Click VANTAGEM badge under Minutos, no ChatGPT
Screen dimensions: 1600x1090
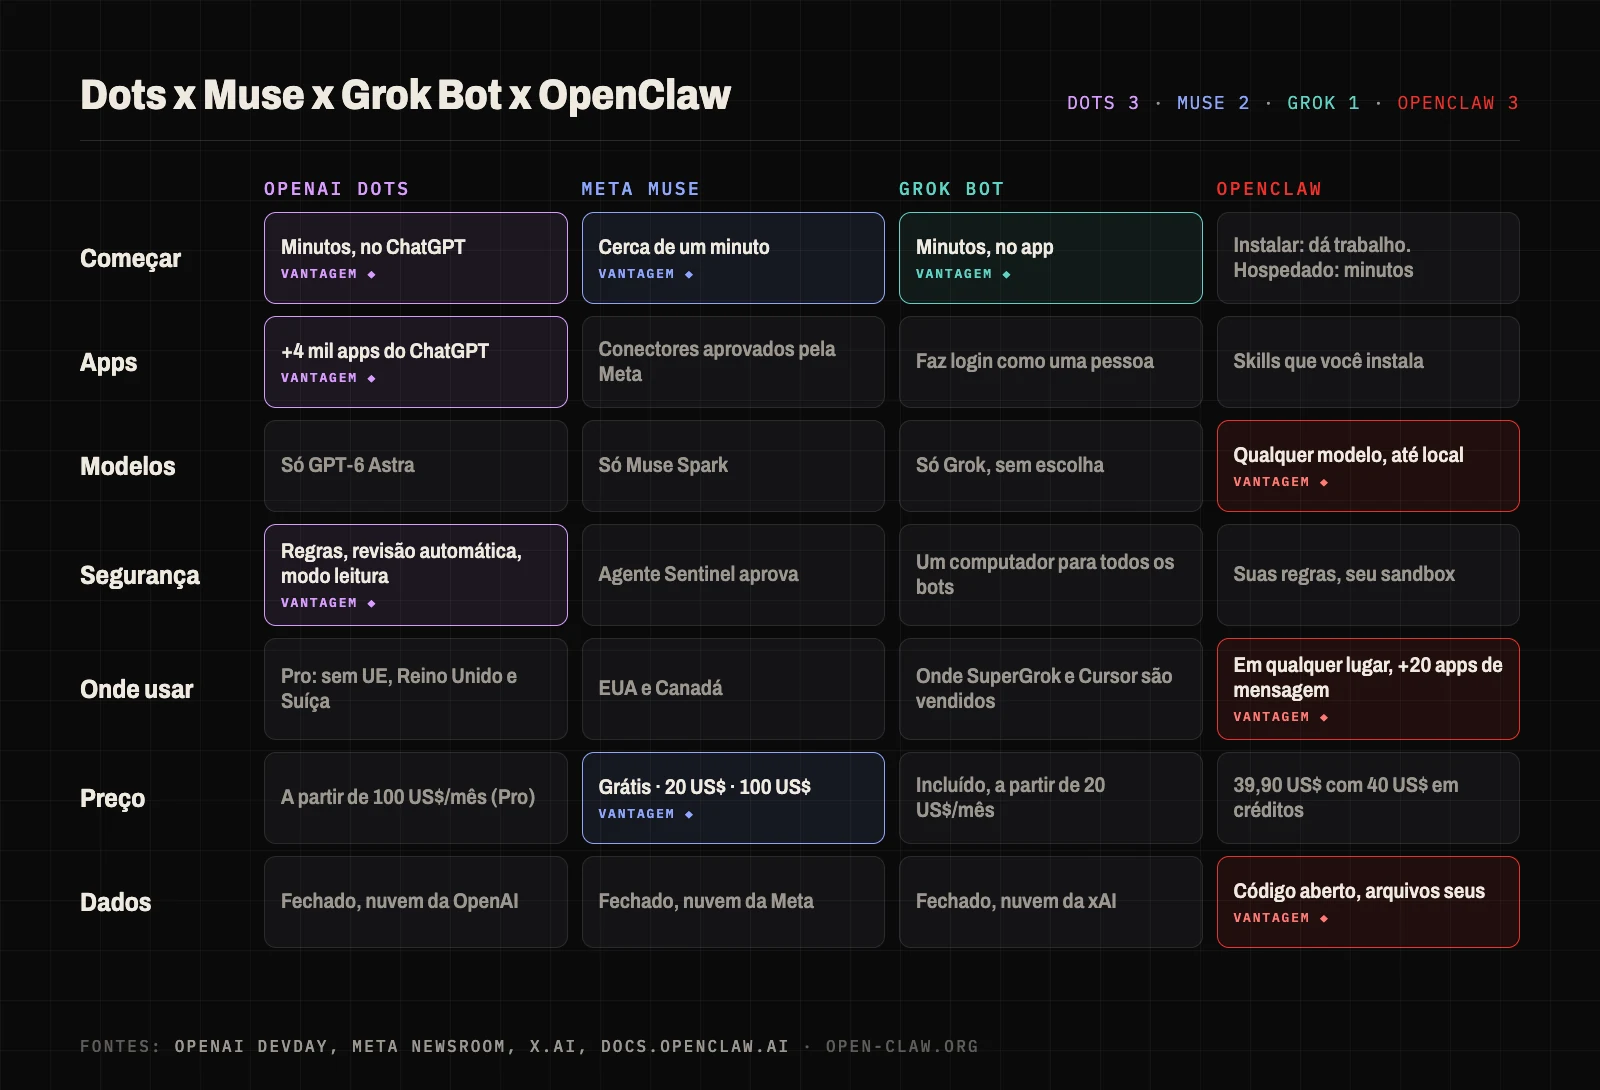(328, 274)
